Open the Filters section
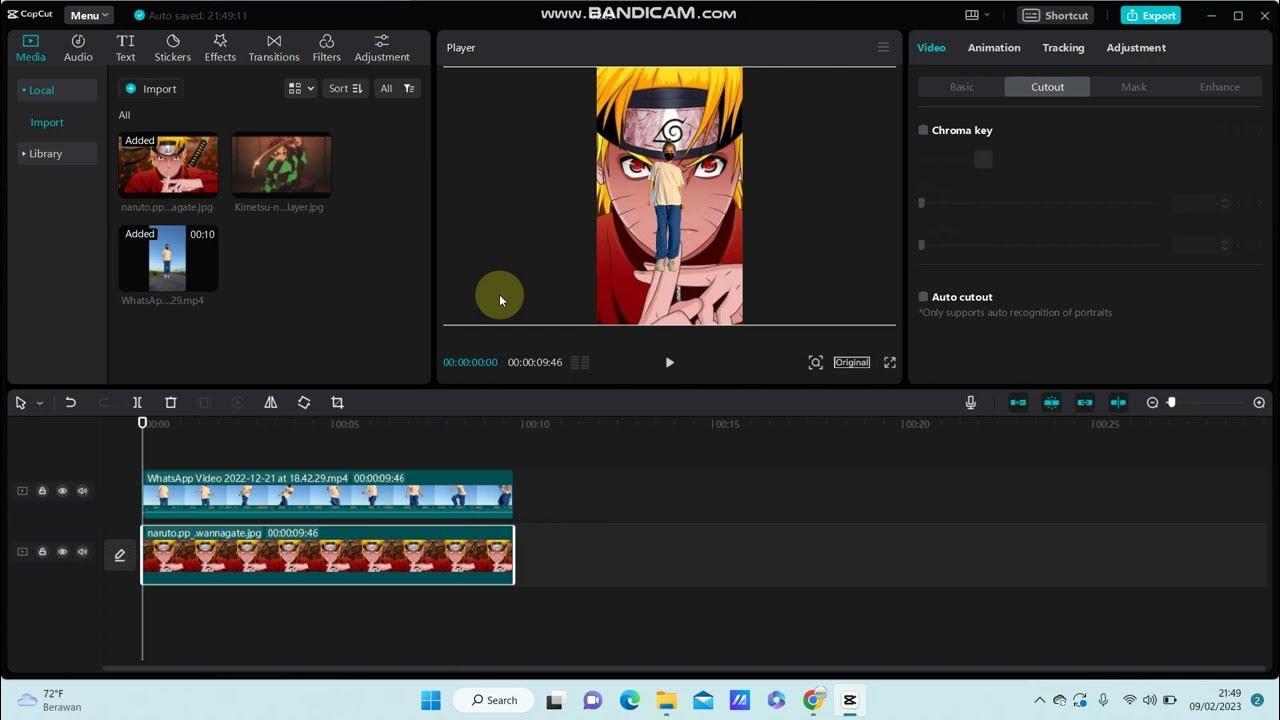 (x=326, y=48)
